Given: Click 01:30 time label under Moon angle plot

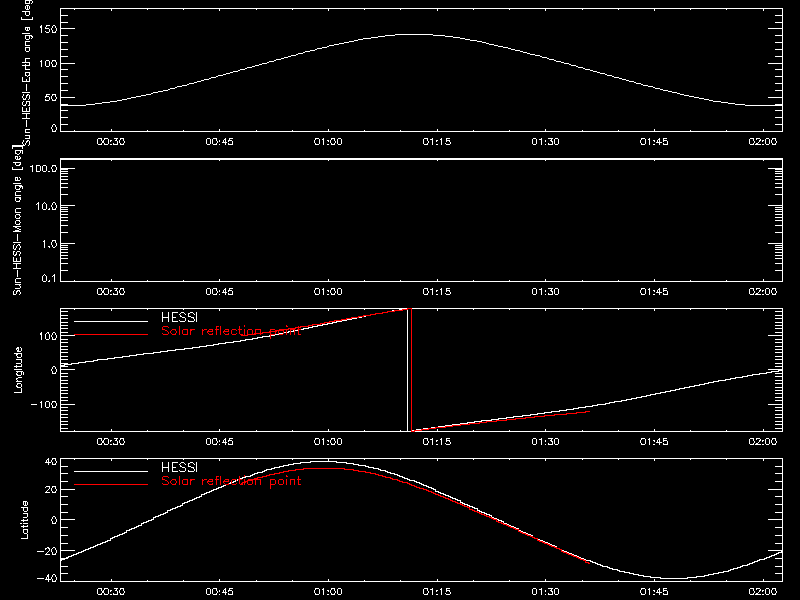Looking at the screenshot, I should 545,291.
